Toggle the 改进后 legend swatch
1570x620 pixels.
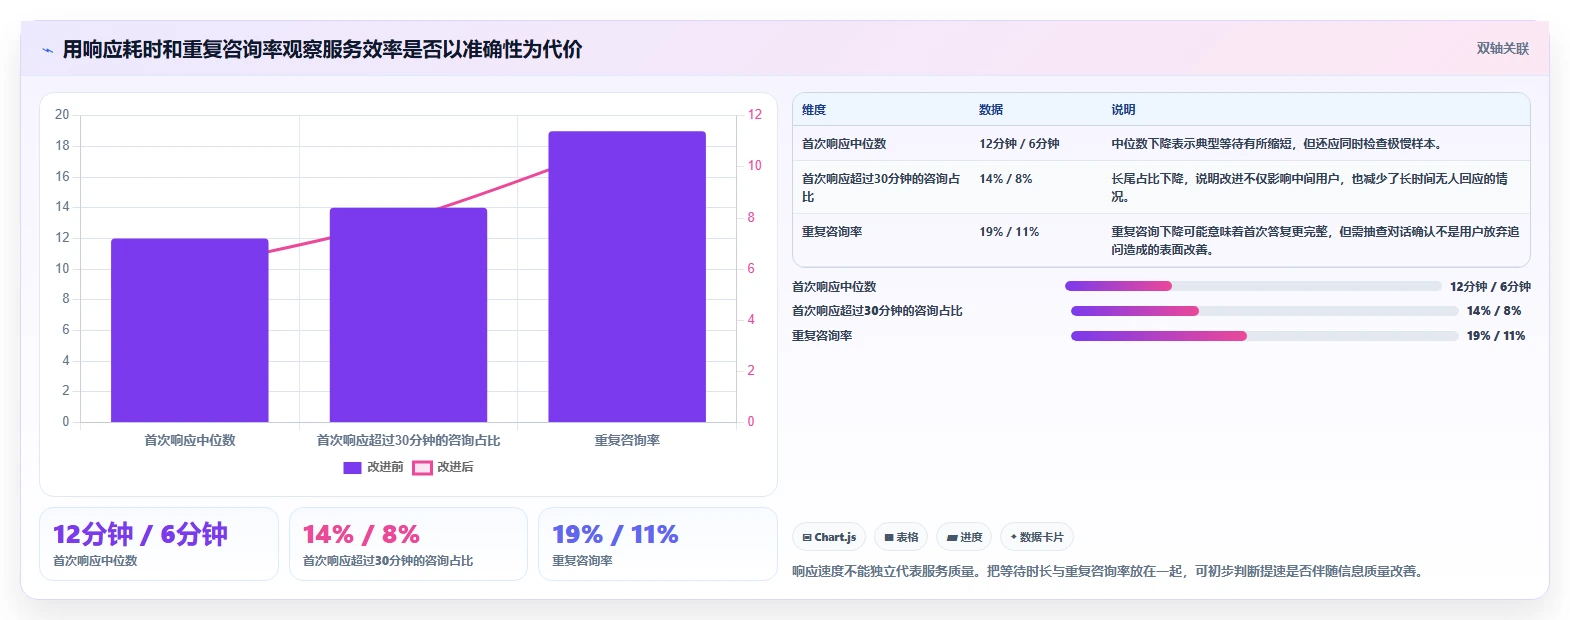(x=422, y=467)
